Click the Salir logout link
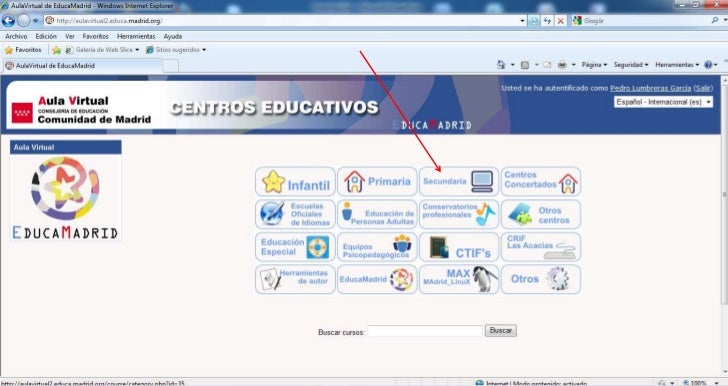Viewport: 728px width, 386px height. pos(702,88)
